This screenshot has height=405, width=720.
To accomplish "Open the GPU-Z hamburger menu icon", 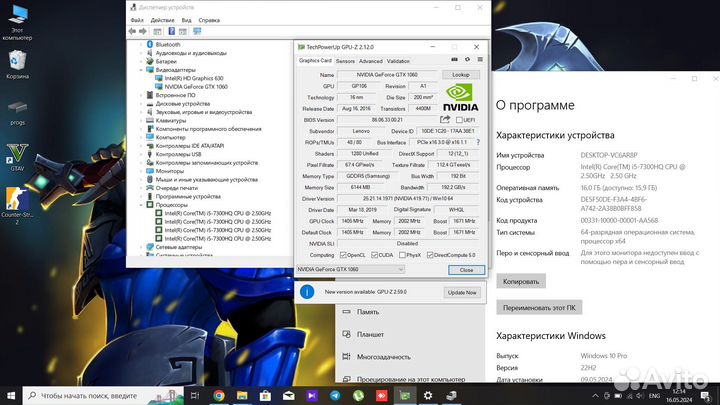I will click(480, 60).
